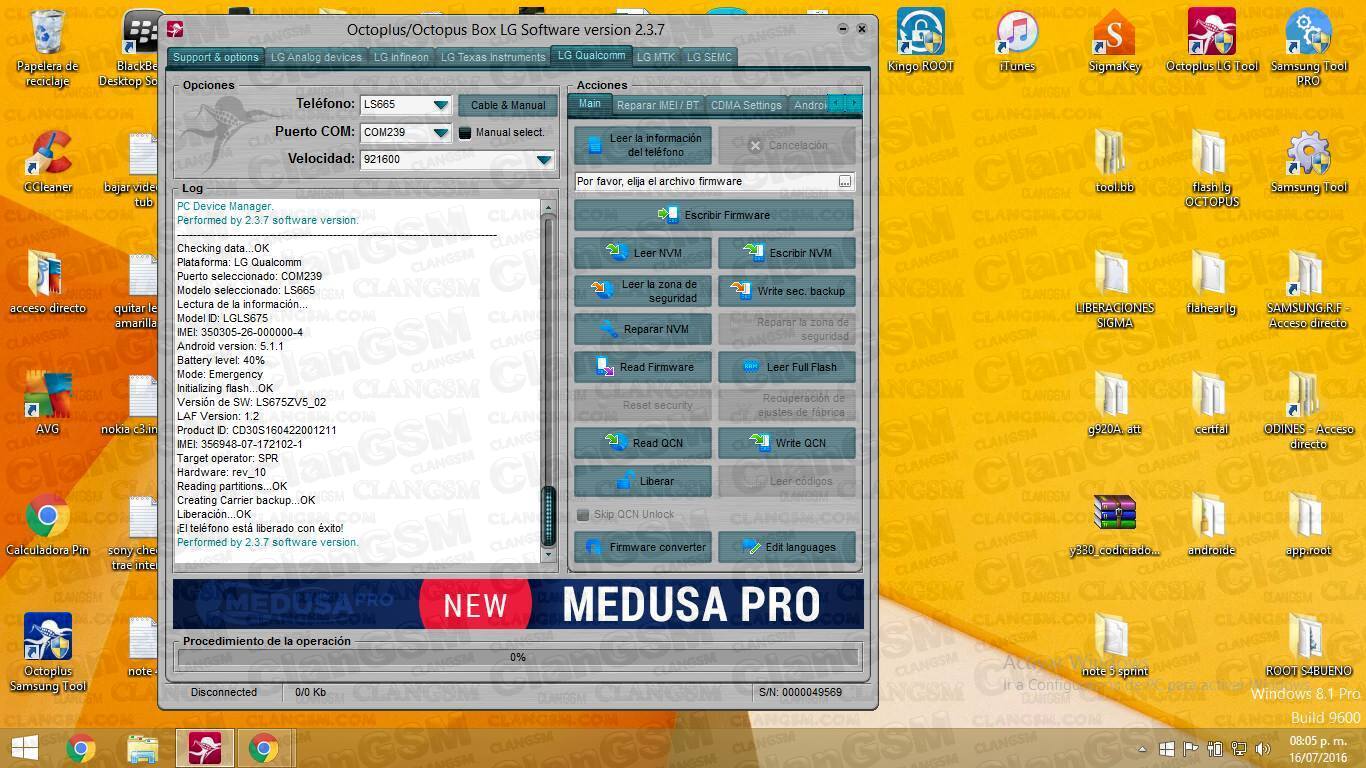Viewport: 1366px width, 768px height.
Task: Open Reparar IMEI / BT actions tab
Action: [658, 104]
